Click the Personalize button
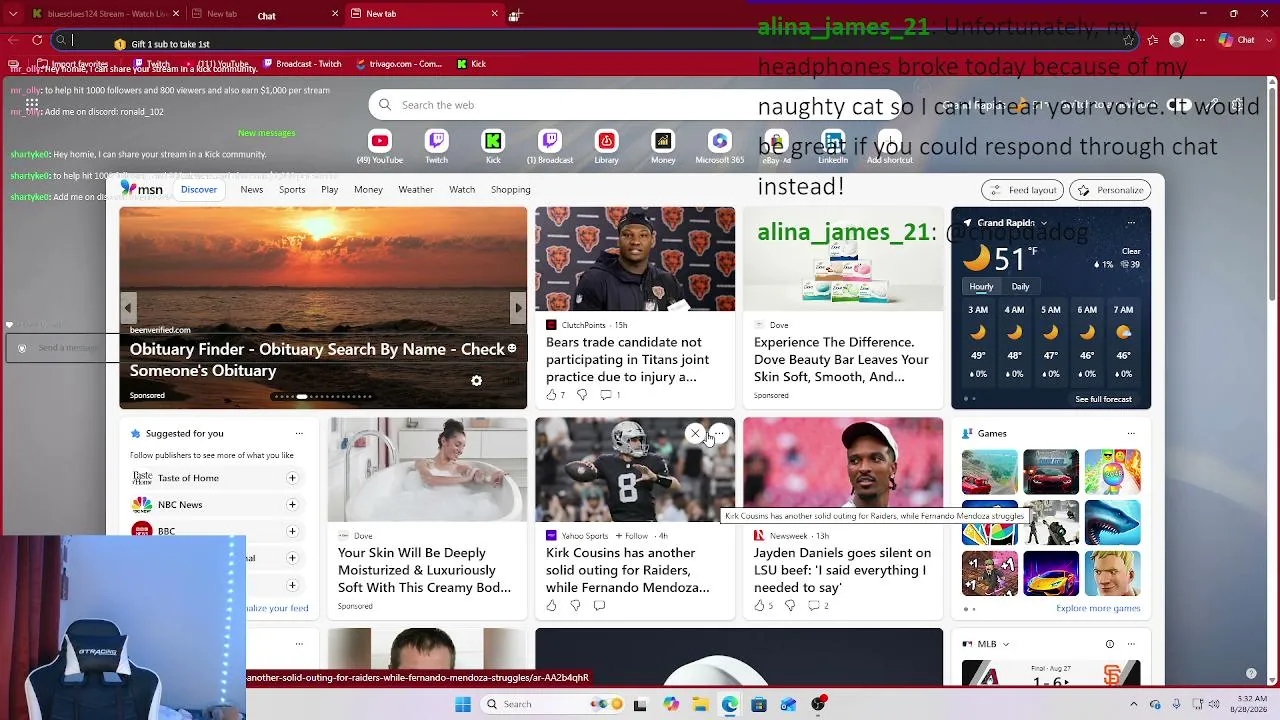The height and width of the screenshot is (720, 1280). 1112,190
